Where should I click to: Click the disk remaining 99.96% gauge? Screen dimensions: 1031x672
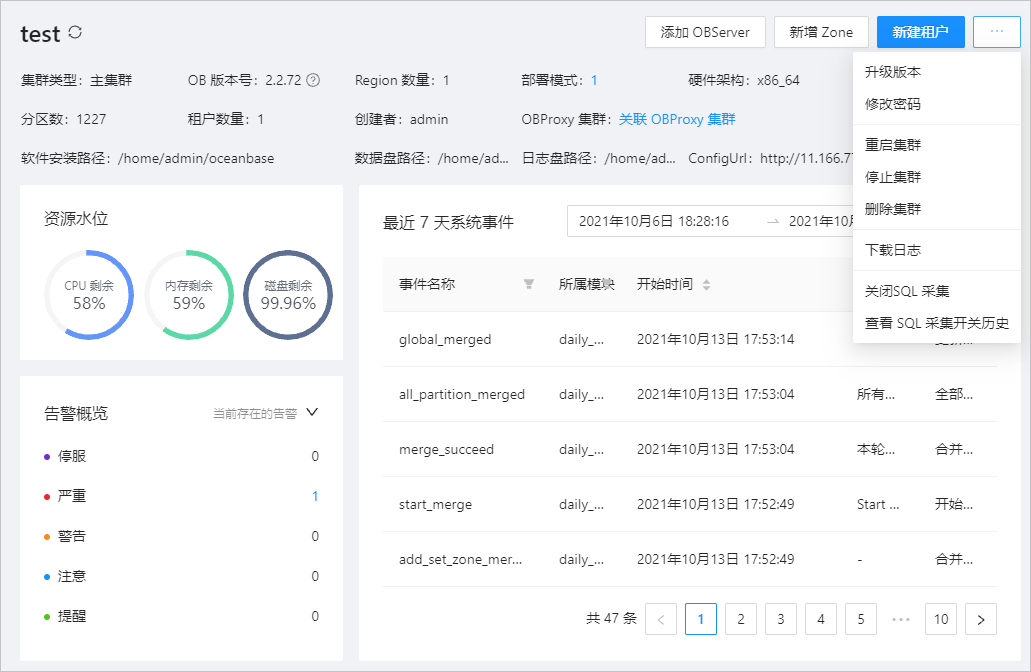tap(288, 295)
